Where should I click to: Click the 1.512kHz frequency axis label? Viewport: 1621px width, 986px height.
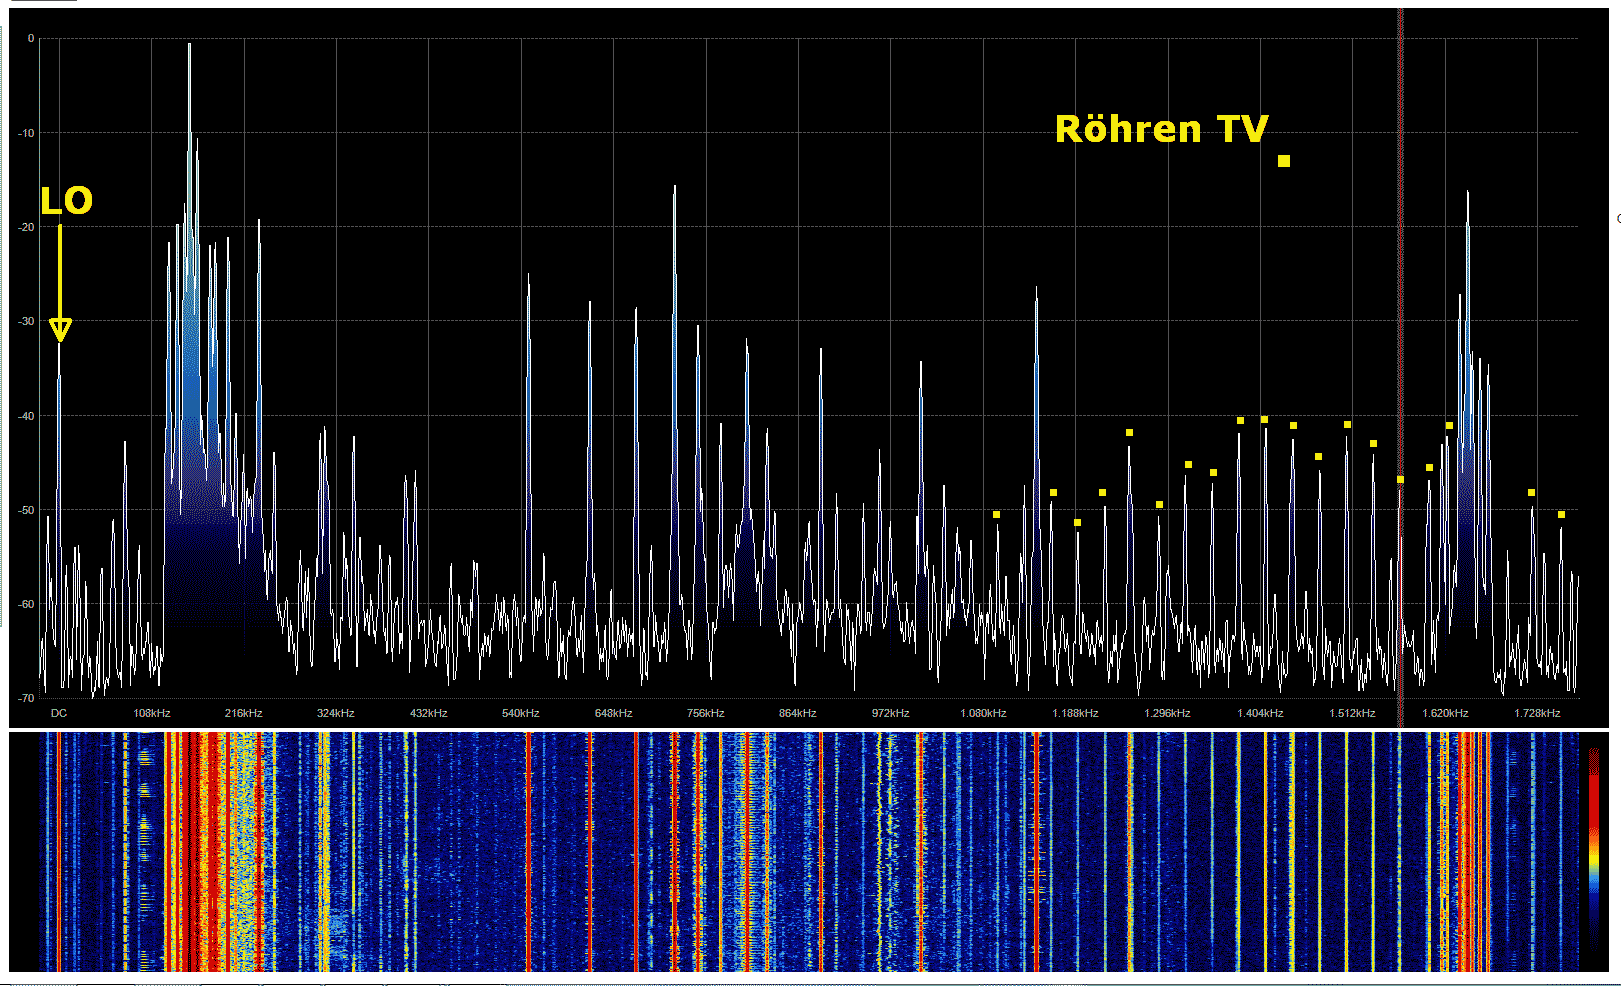pos(1352,713)
